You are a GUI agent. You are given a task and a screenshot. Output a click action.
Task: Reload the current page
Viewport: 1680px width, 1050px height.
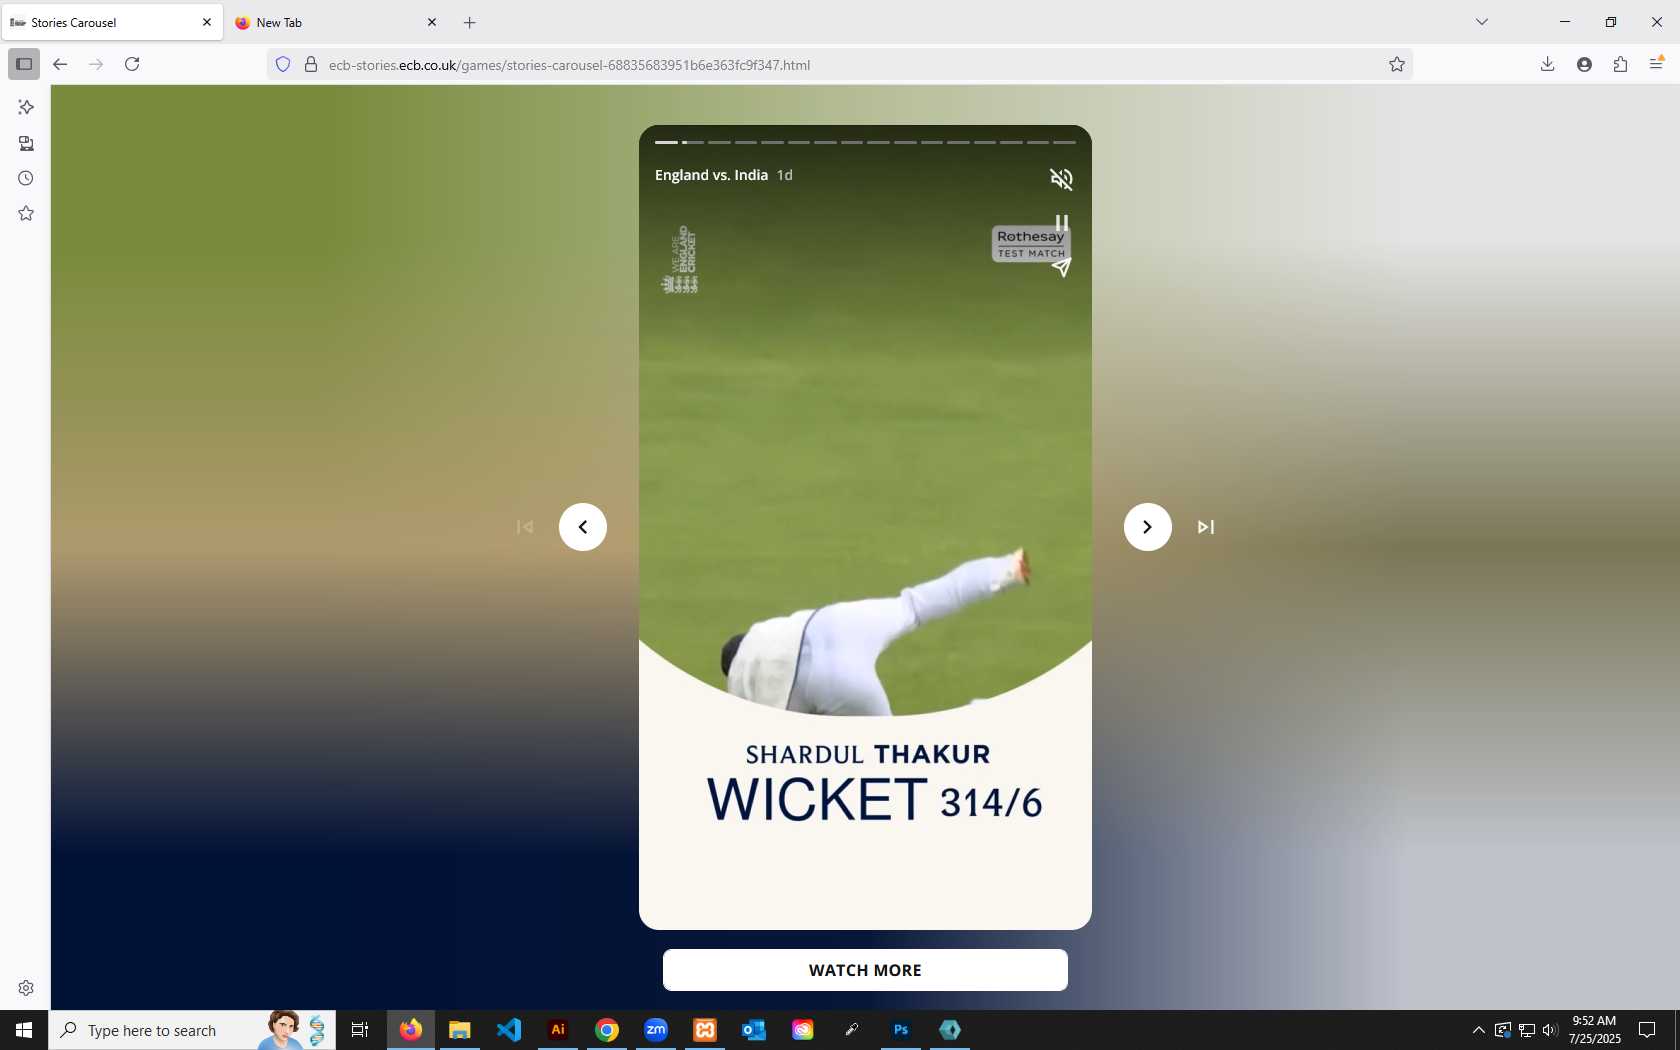click(x=132, y=64)
